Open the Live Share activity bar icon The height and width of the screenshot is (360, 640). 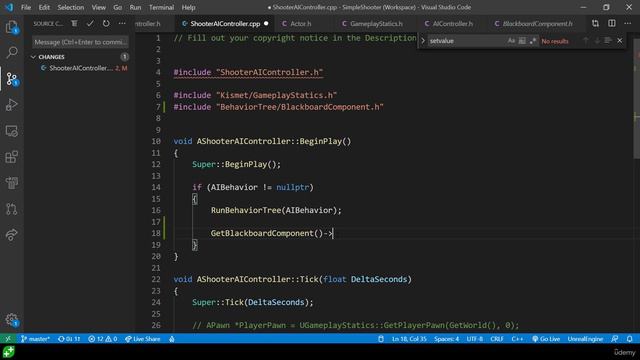pos(11,235)
